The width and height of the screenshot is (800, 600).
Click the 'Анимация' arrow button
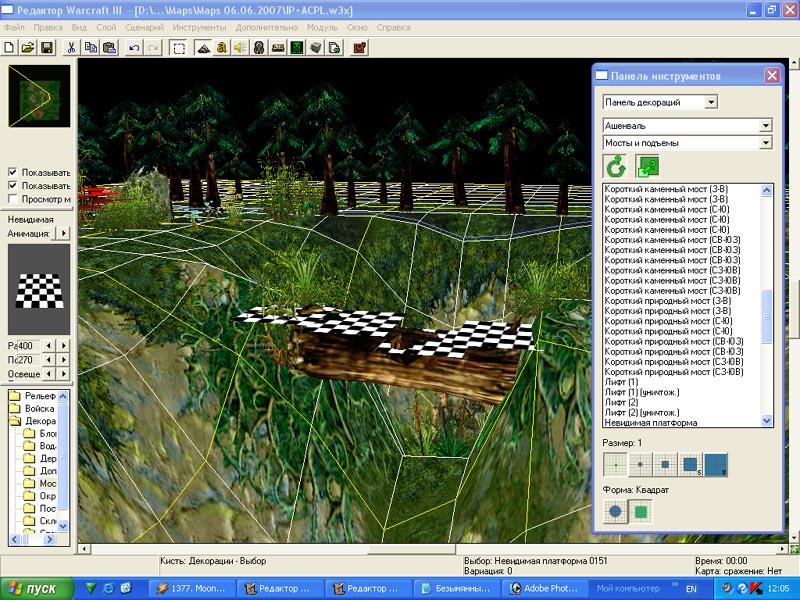click(63, 233)
